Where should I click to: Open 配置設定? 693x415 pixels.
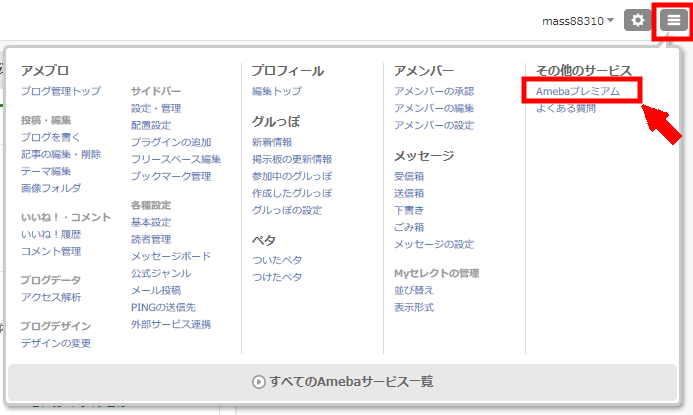coord(151,125)
